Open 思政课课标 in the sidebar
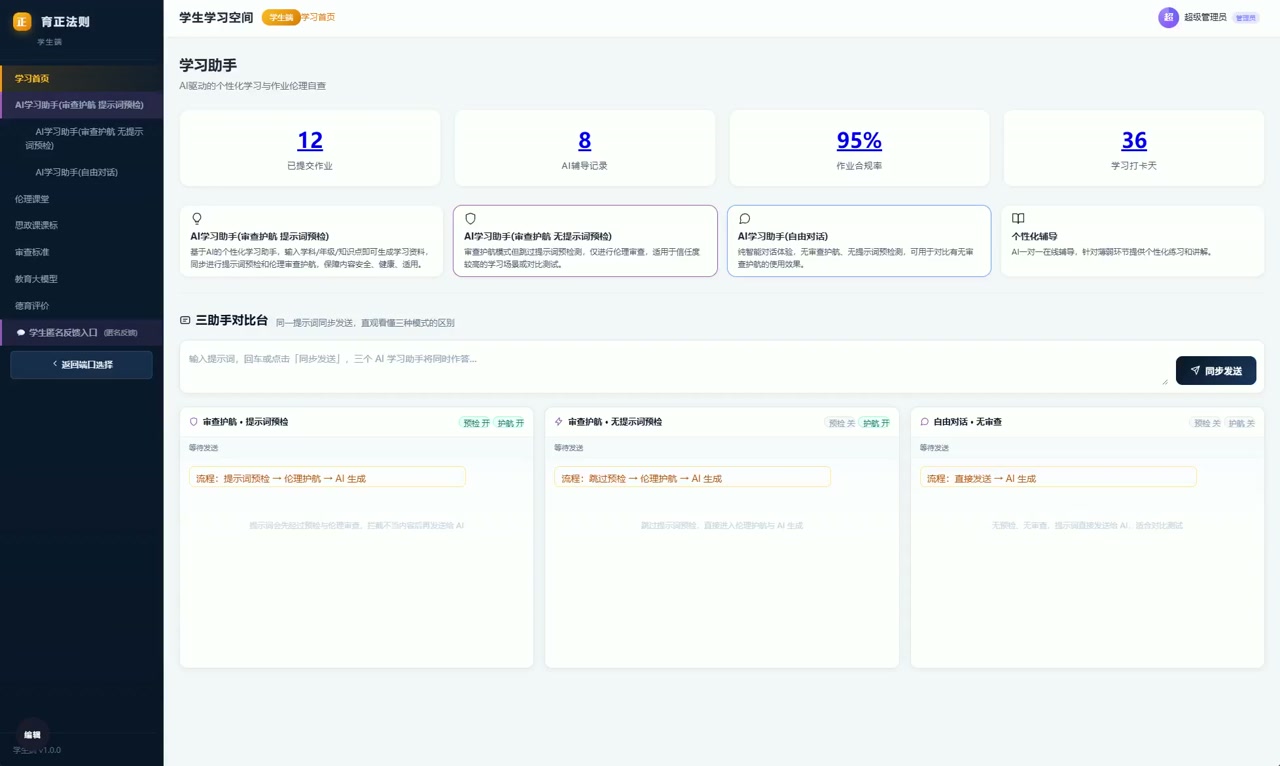Screen dimensions: 1280x766 pos(82,225)
